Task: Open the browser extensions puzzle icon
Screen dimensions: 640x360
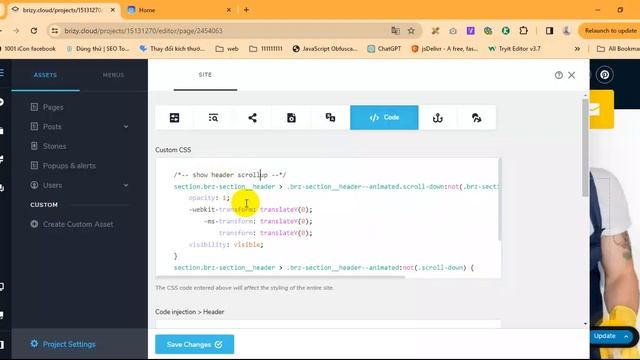Action: [523, 31]
